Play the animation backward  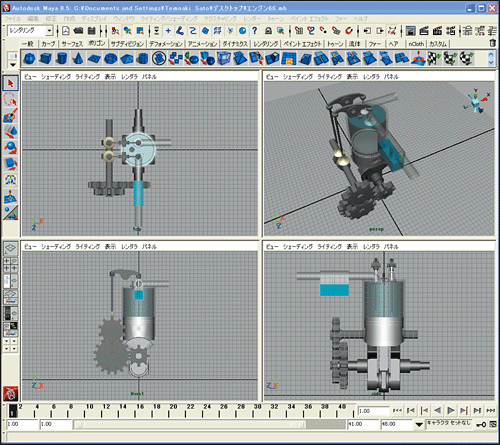437,410
